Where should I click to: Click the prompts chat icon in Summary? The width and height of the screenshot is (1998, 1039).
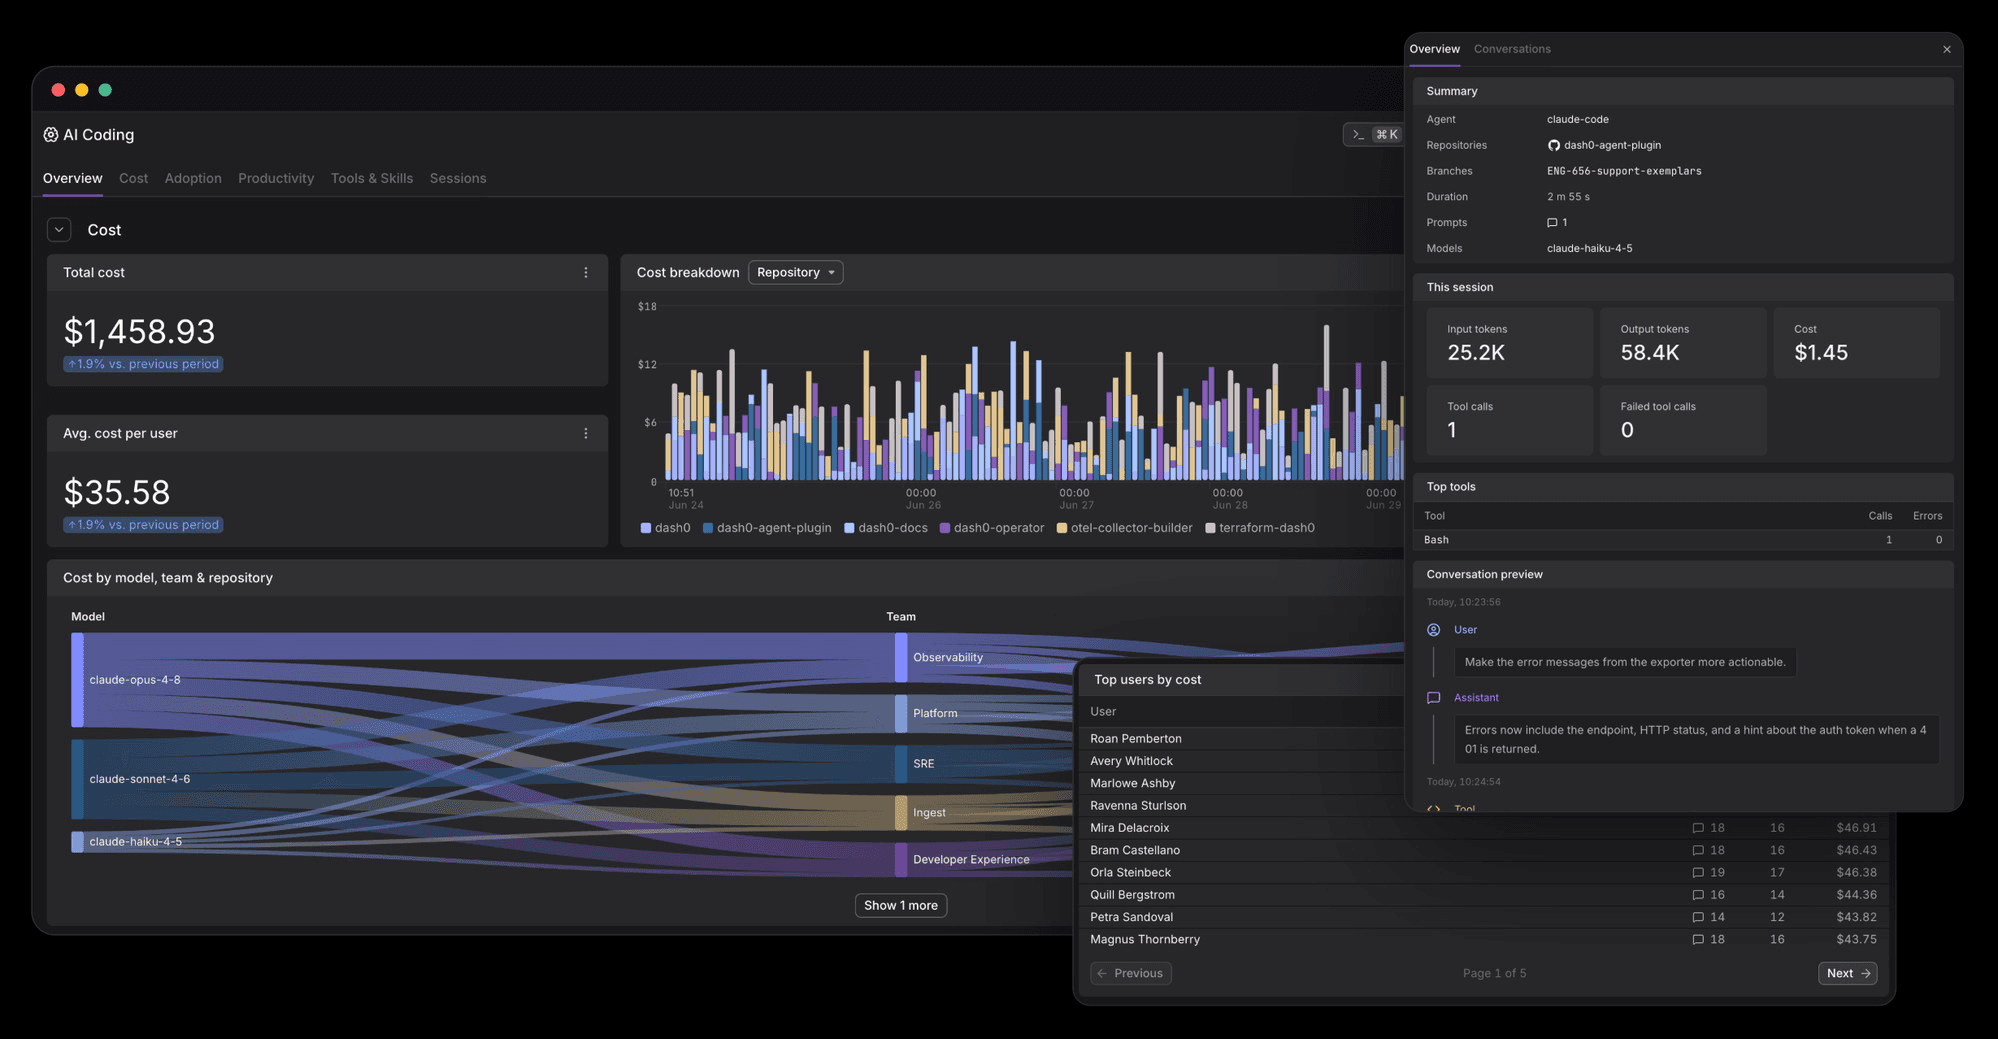click(x=1552, y=223)
